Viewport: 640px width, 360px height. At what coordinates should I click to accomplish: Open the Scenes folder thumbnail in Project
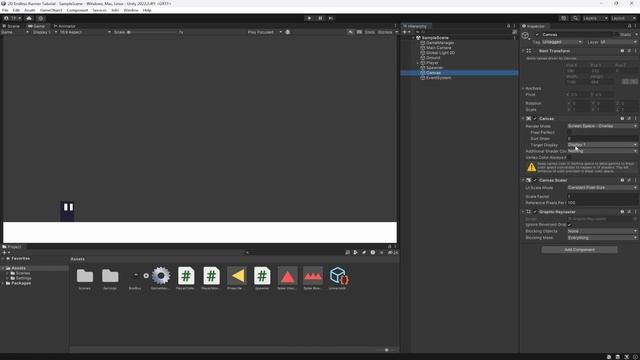(x=84, y=276)
